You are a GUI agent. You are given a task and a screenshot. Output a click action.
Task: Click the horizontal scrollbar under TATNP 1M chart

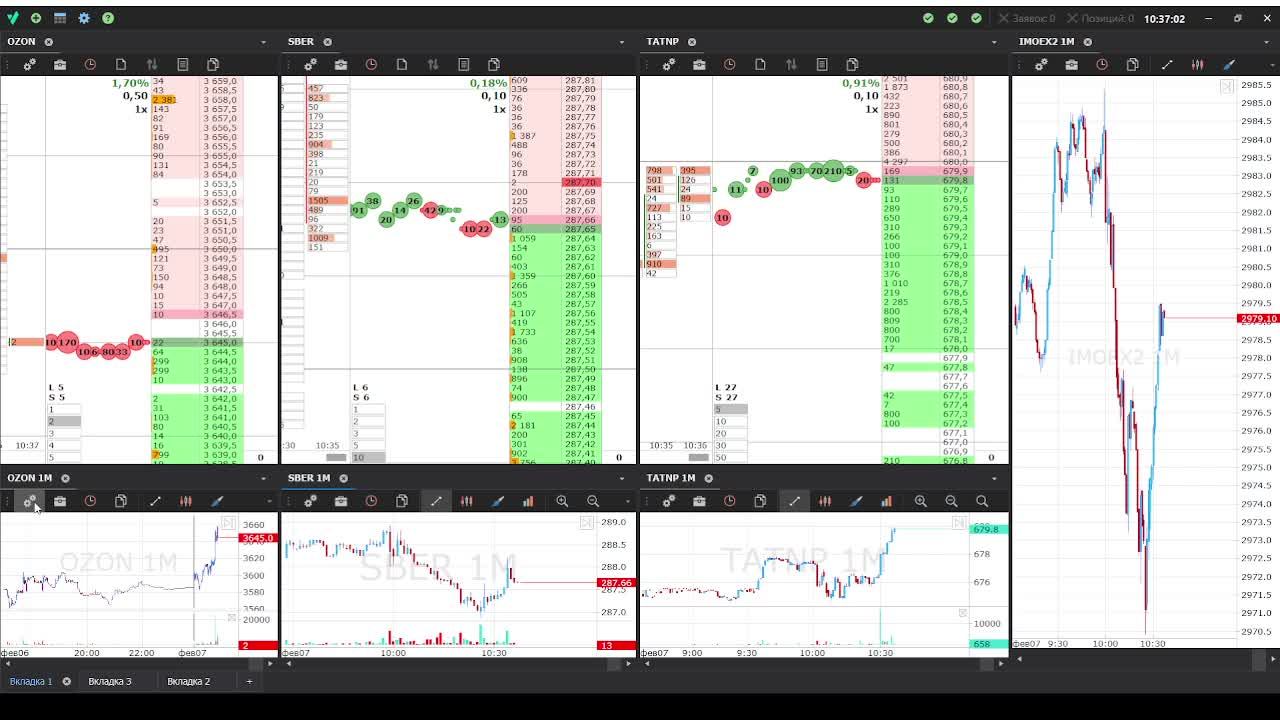tap(825, 662)
